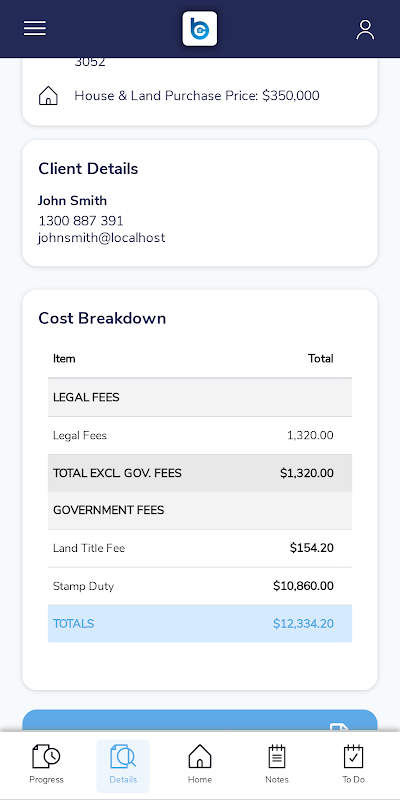The image size is (400, 800).
Task: Select the Details magnifier icon
Action: coord(123,756)
